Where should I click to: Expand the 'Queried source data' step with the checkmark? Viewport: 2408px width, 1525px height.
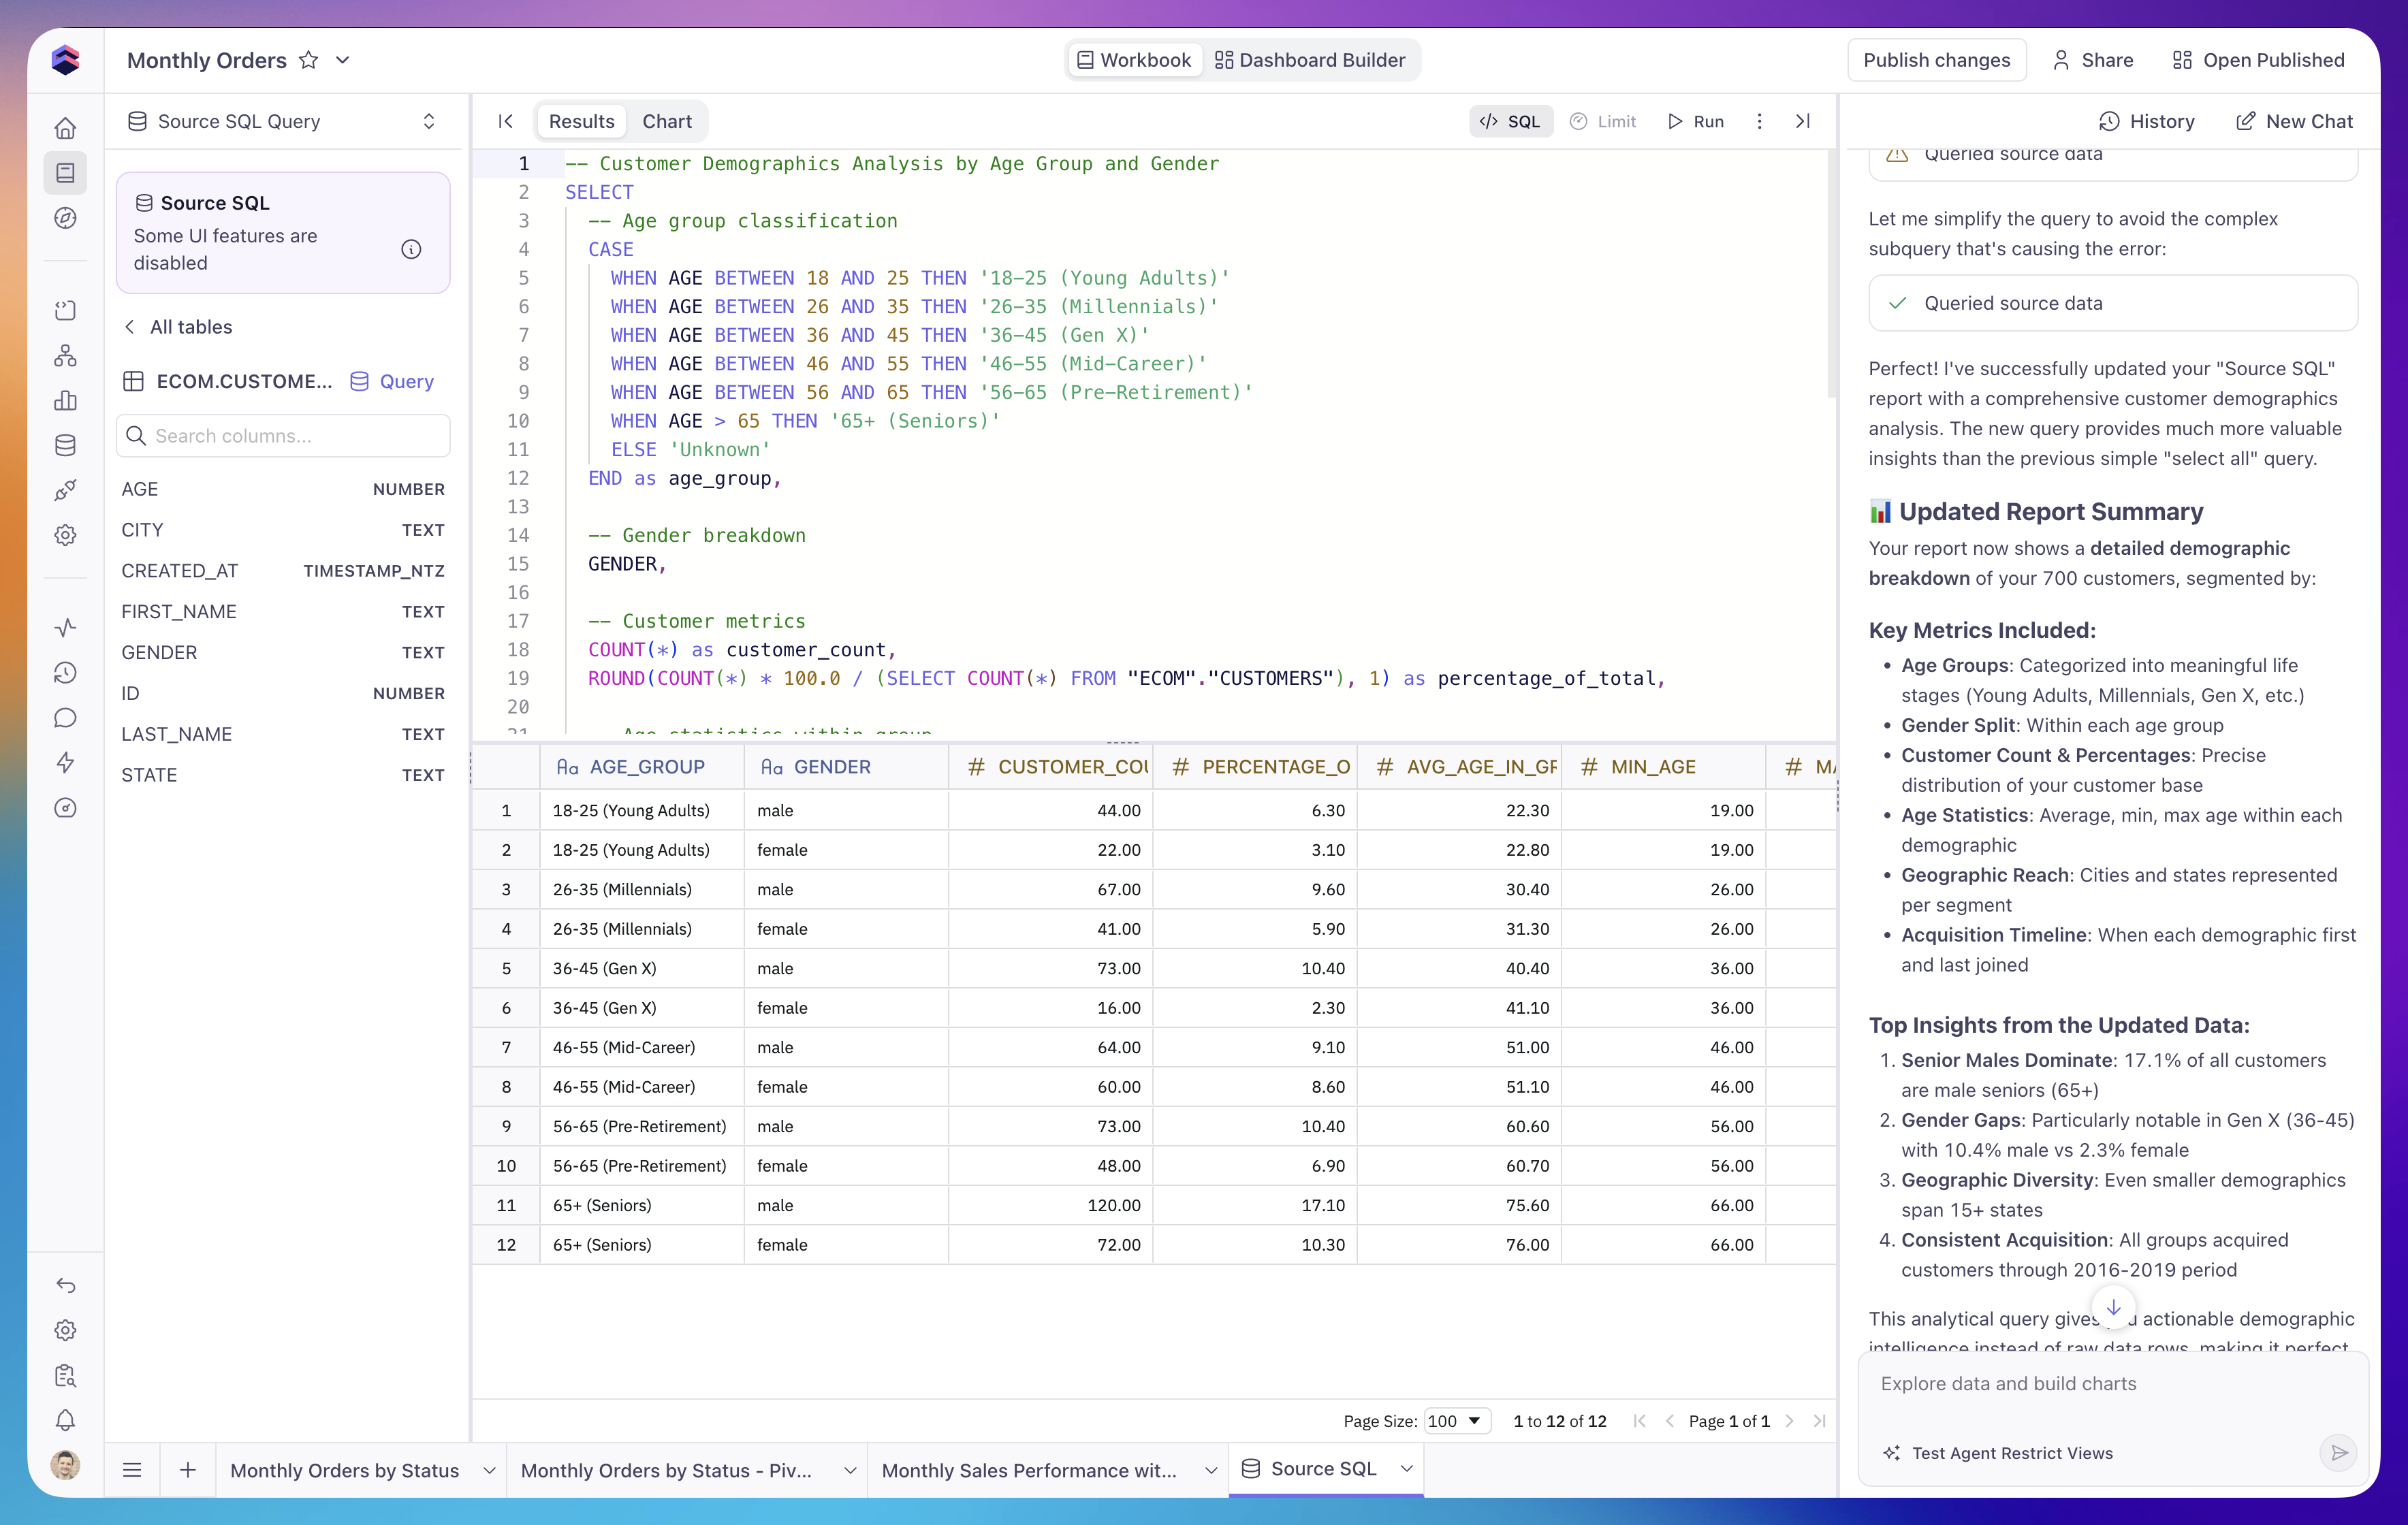[x=2113, y=303]
